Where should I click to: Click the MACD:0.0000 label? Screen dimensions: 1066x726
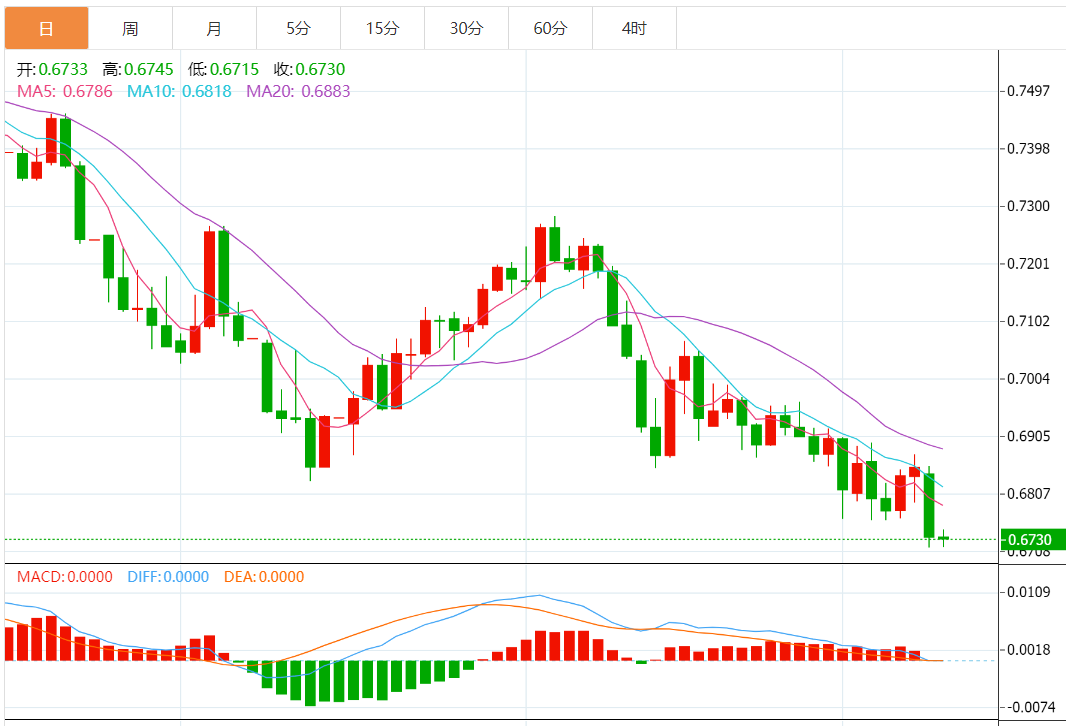(x=65, y=577)
